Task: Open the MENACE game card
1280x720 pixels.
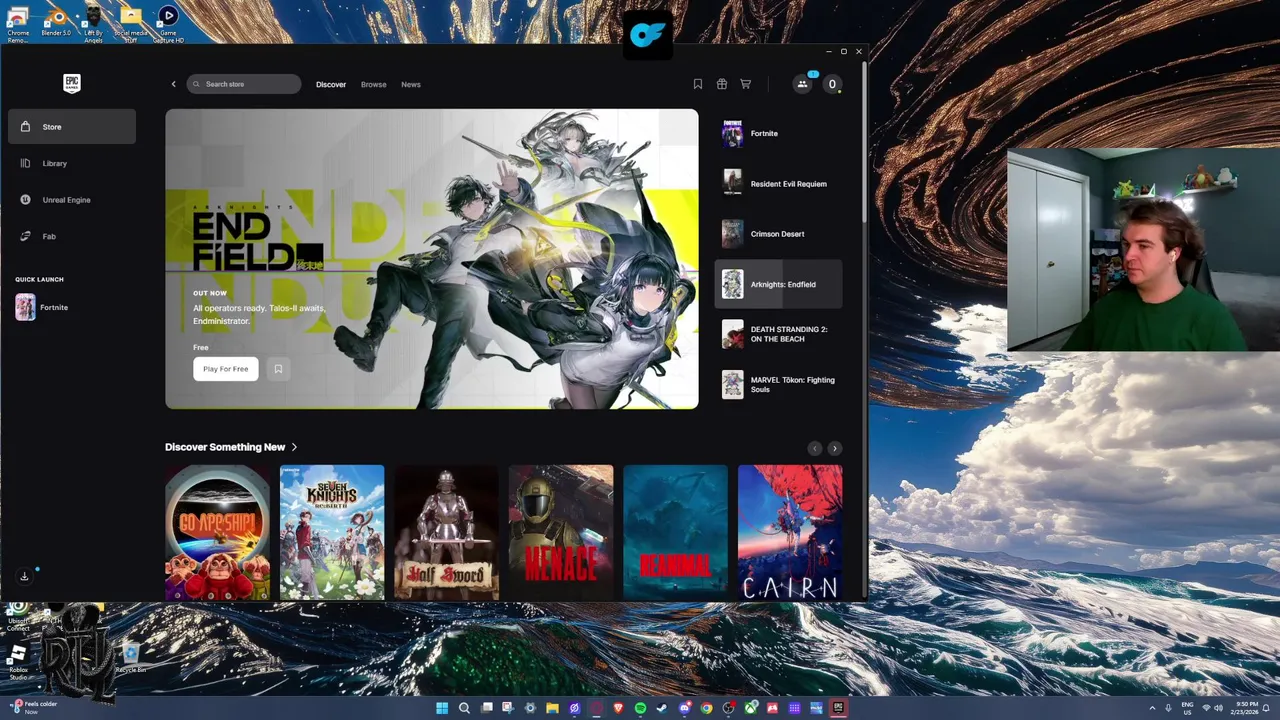Action: tap(561, 532)
